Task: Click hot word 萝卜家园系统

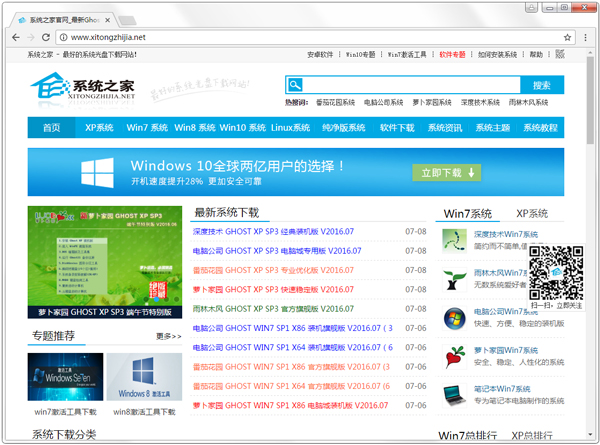Action: (x=432, y=102)
